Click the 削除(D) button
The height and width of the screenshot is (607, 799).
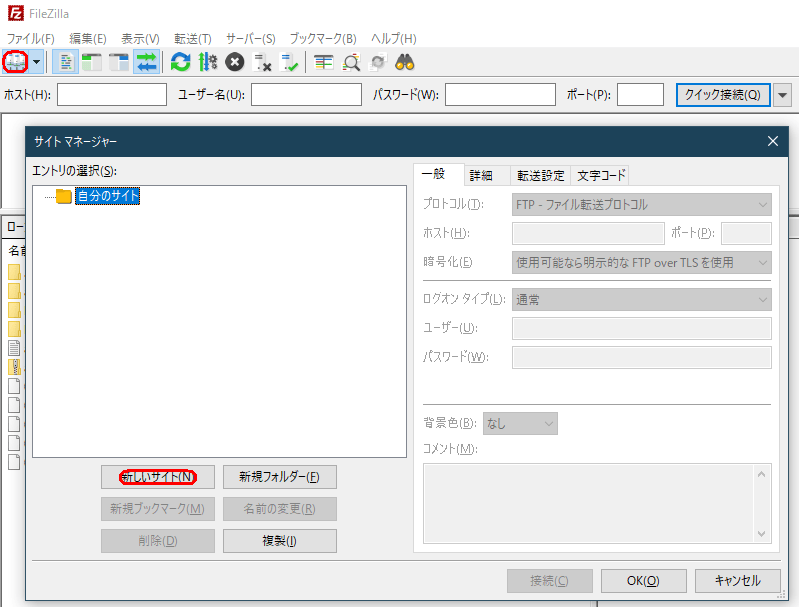[158, 541]
